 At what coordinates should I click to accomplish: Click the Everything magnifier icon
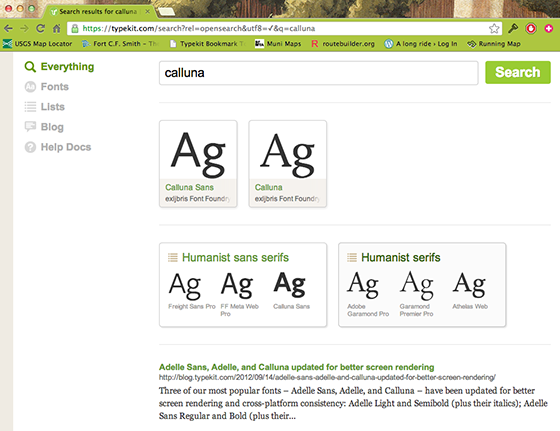point(30,67)
